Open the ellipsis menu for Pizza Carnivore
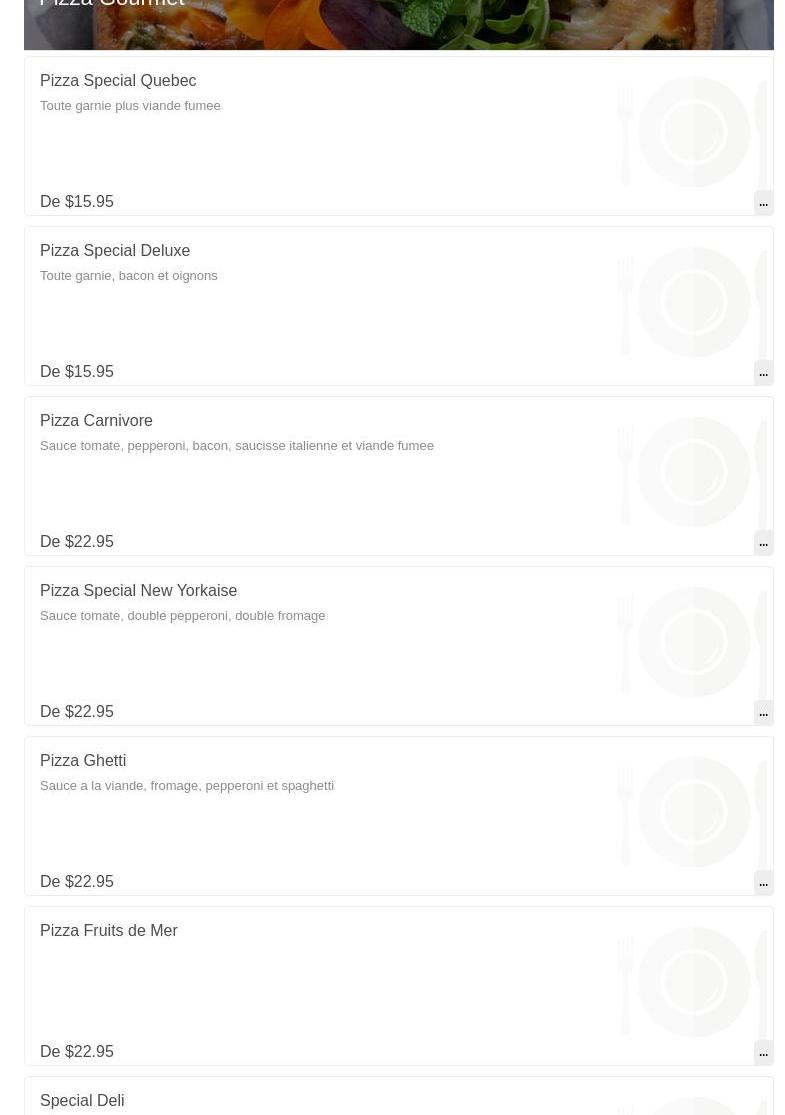Screen dimensions: 785x1115 [763, 543]
